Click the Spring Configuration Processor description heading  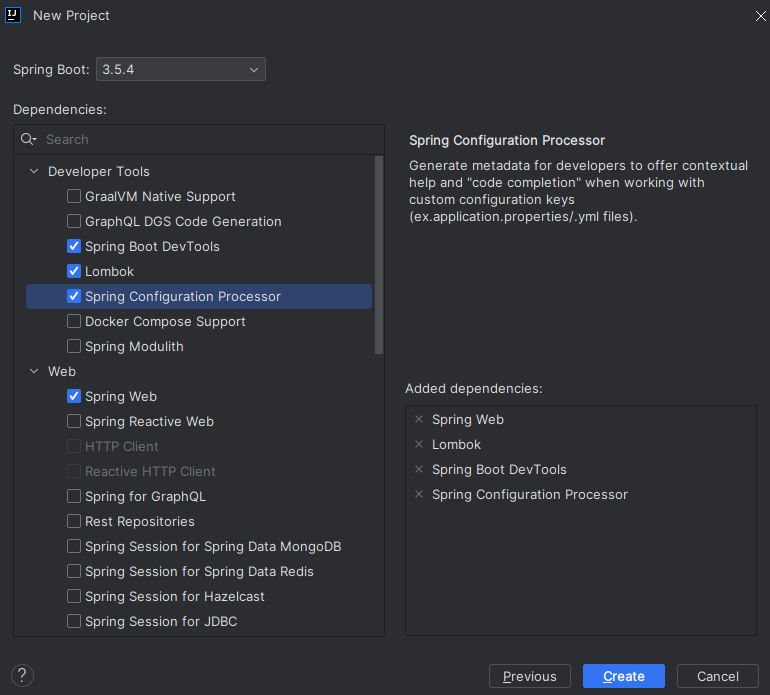507,140
